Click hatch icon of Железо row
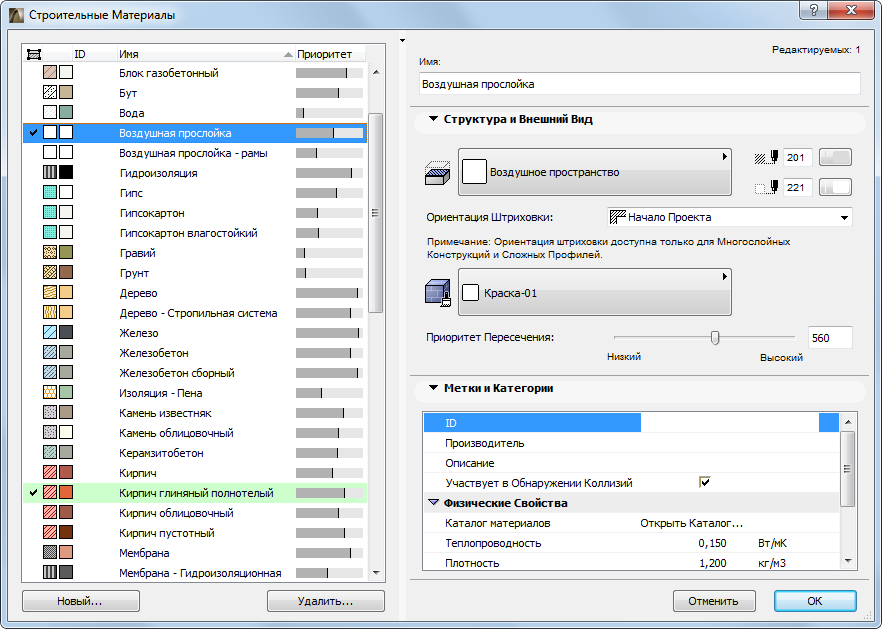 50,333
